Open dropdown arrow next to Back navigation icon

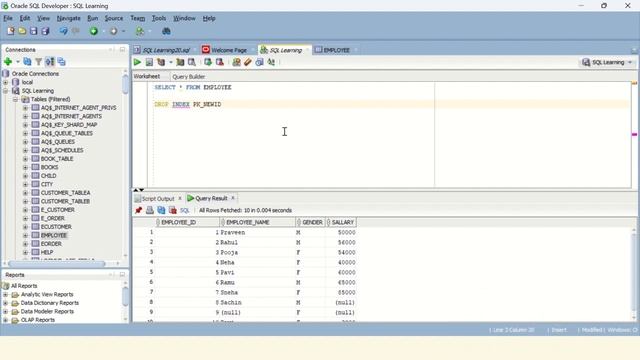tap(103, 31)
